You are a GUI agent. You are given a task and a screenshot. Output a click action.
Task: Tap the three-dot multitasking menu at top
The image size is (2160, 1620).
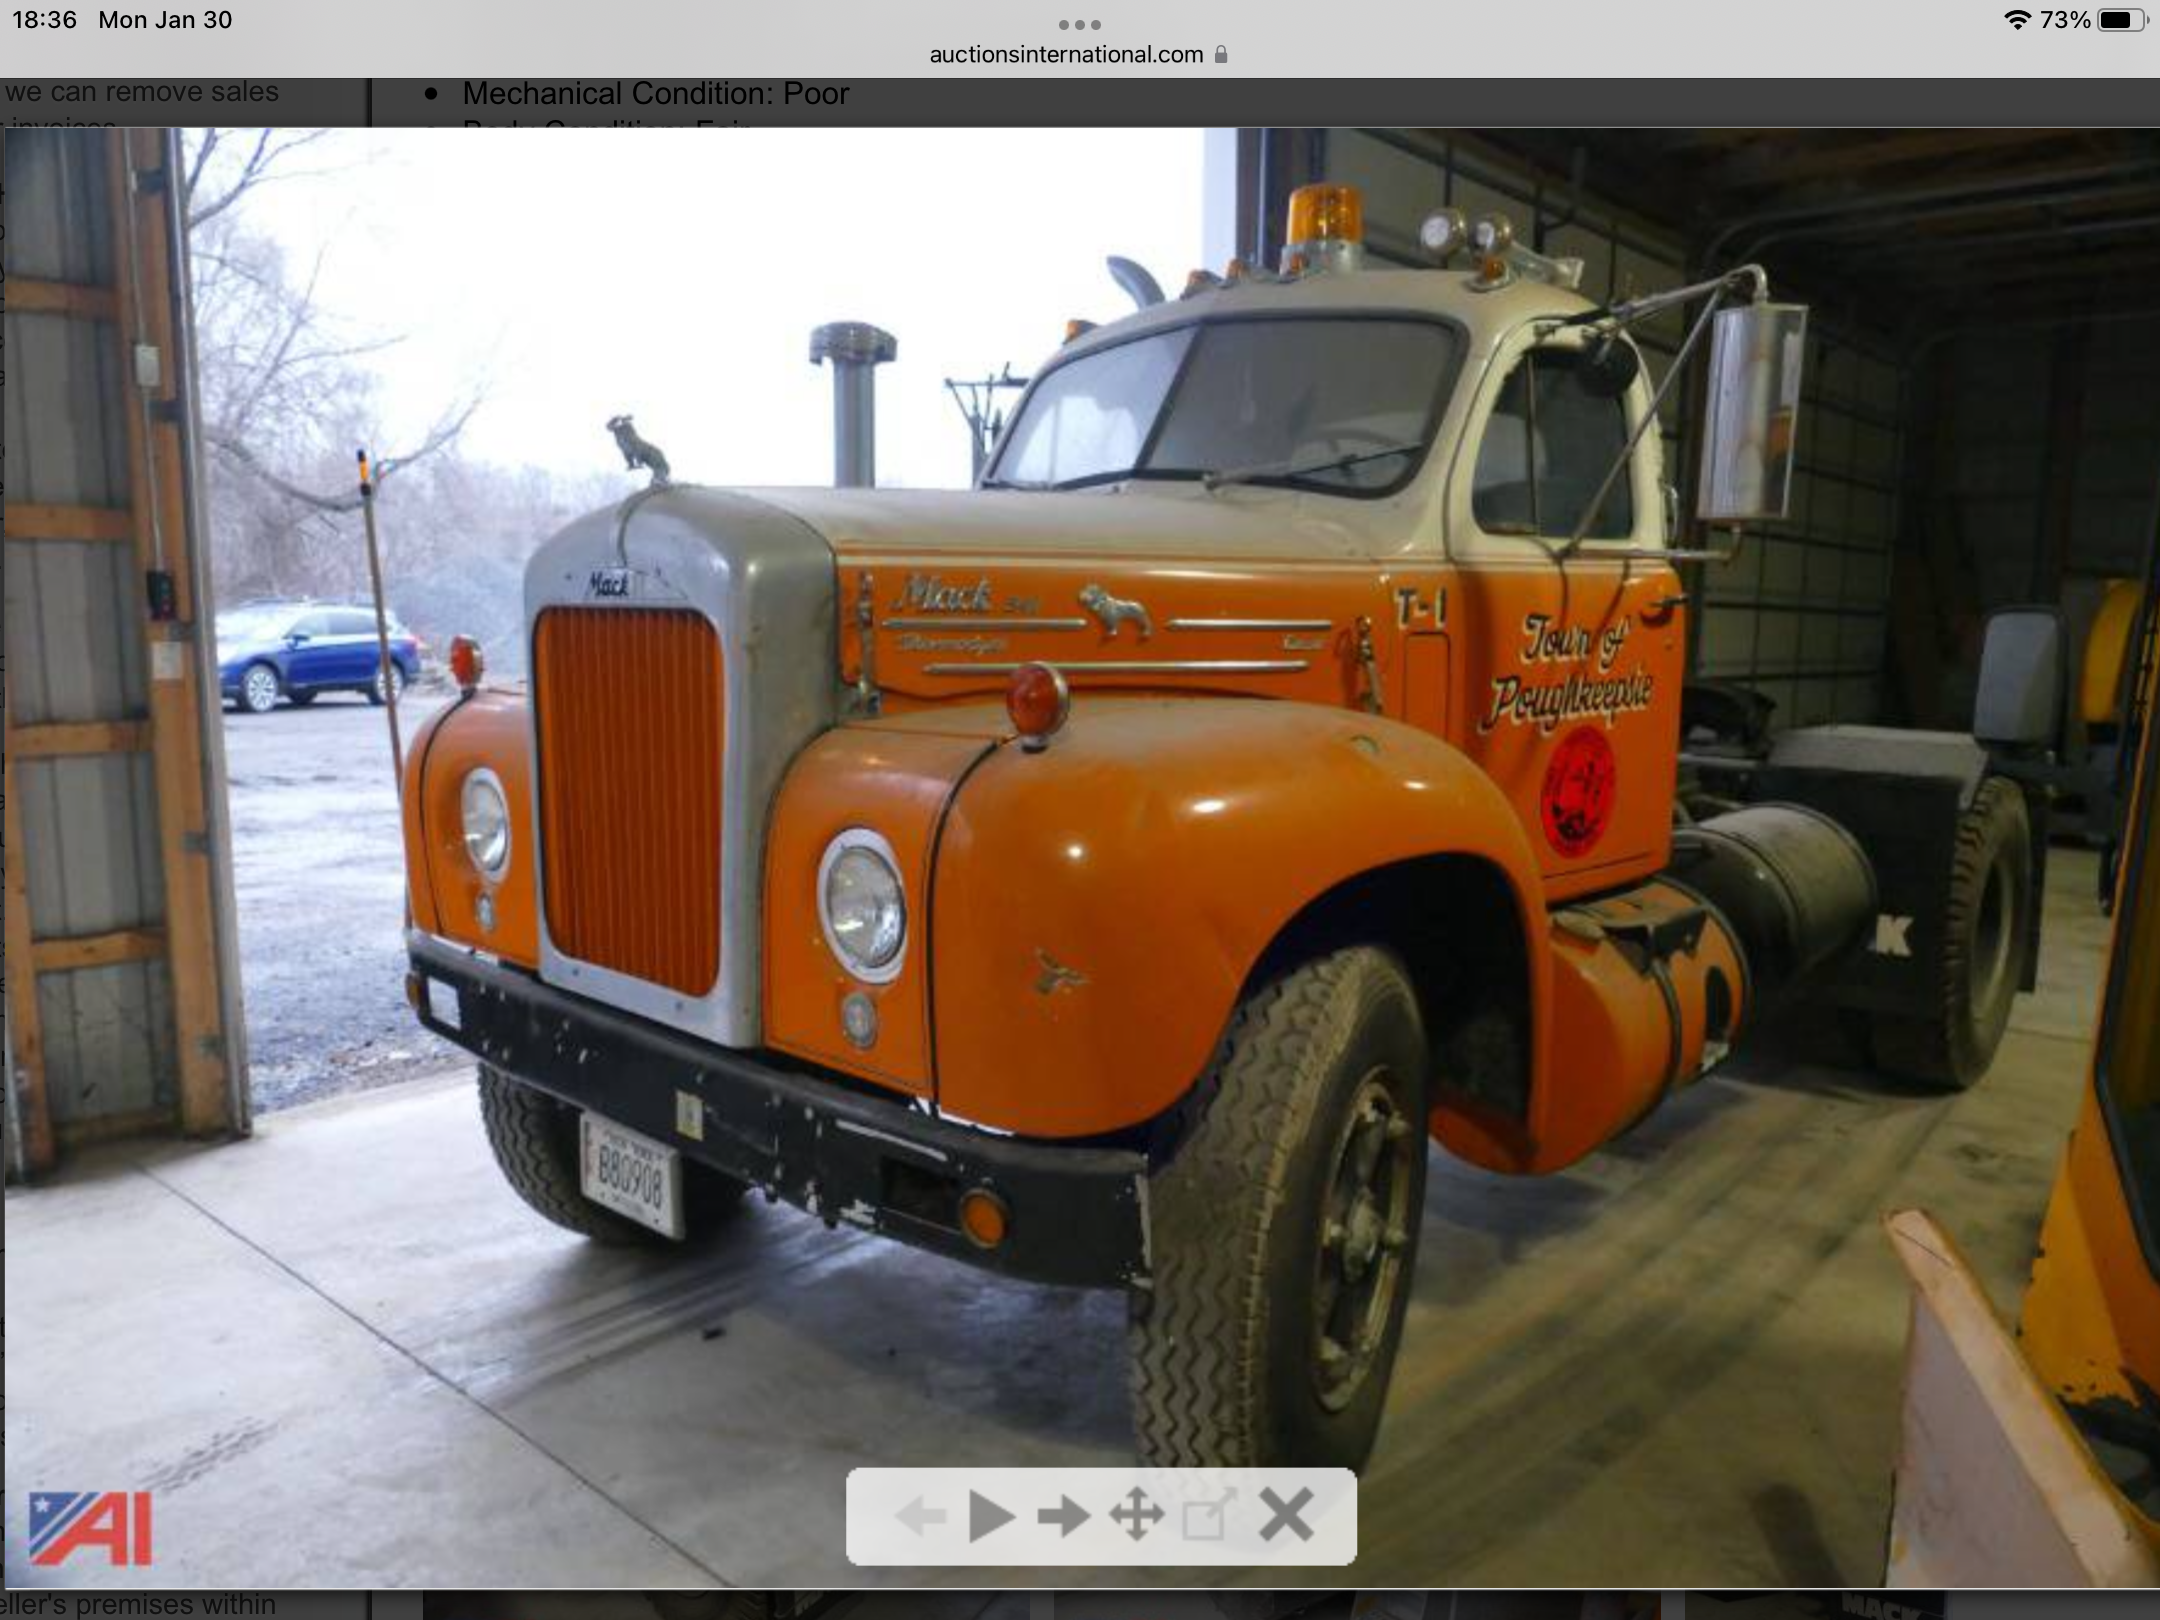1079,24
